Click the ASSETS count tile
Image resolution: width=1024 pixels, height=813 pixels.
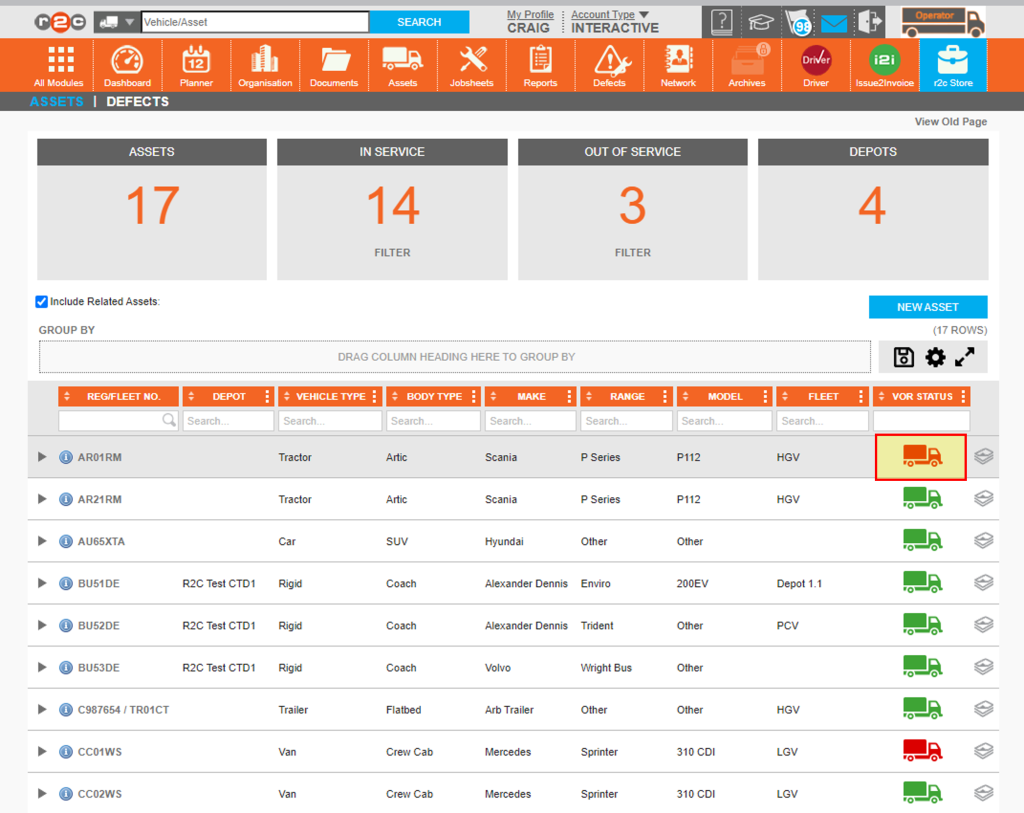coord(152,209)
